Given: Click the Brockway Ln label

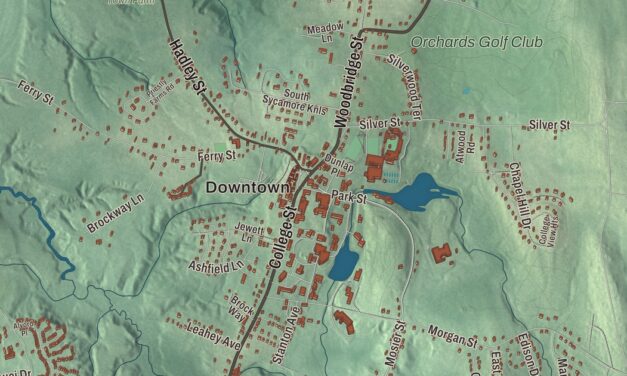Looking at the screenshot, I should pos(115,214).
